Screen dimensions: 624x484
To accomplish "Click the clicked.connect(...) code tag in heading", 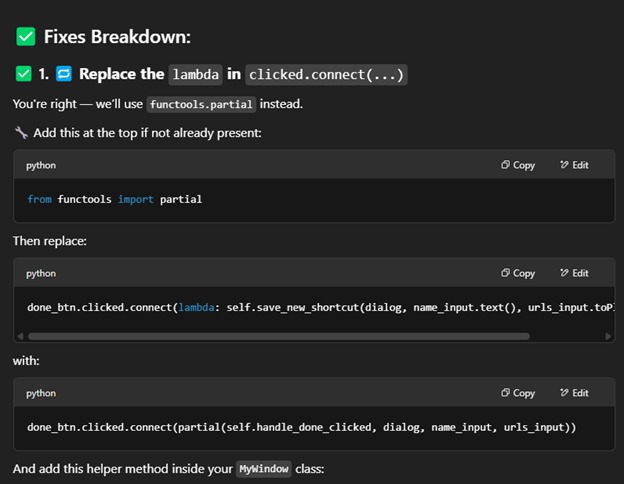I will click(x=326, y=74).
